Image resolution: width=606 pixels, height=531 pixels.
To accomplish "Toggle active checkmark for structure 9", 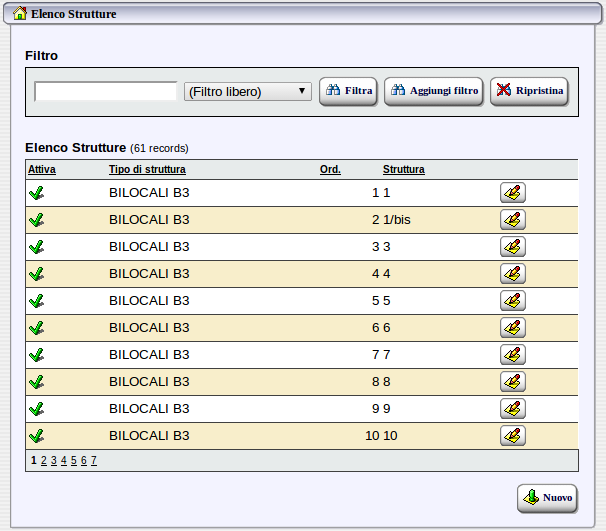I will tap(37, 409).
